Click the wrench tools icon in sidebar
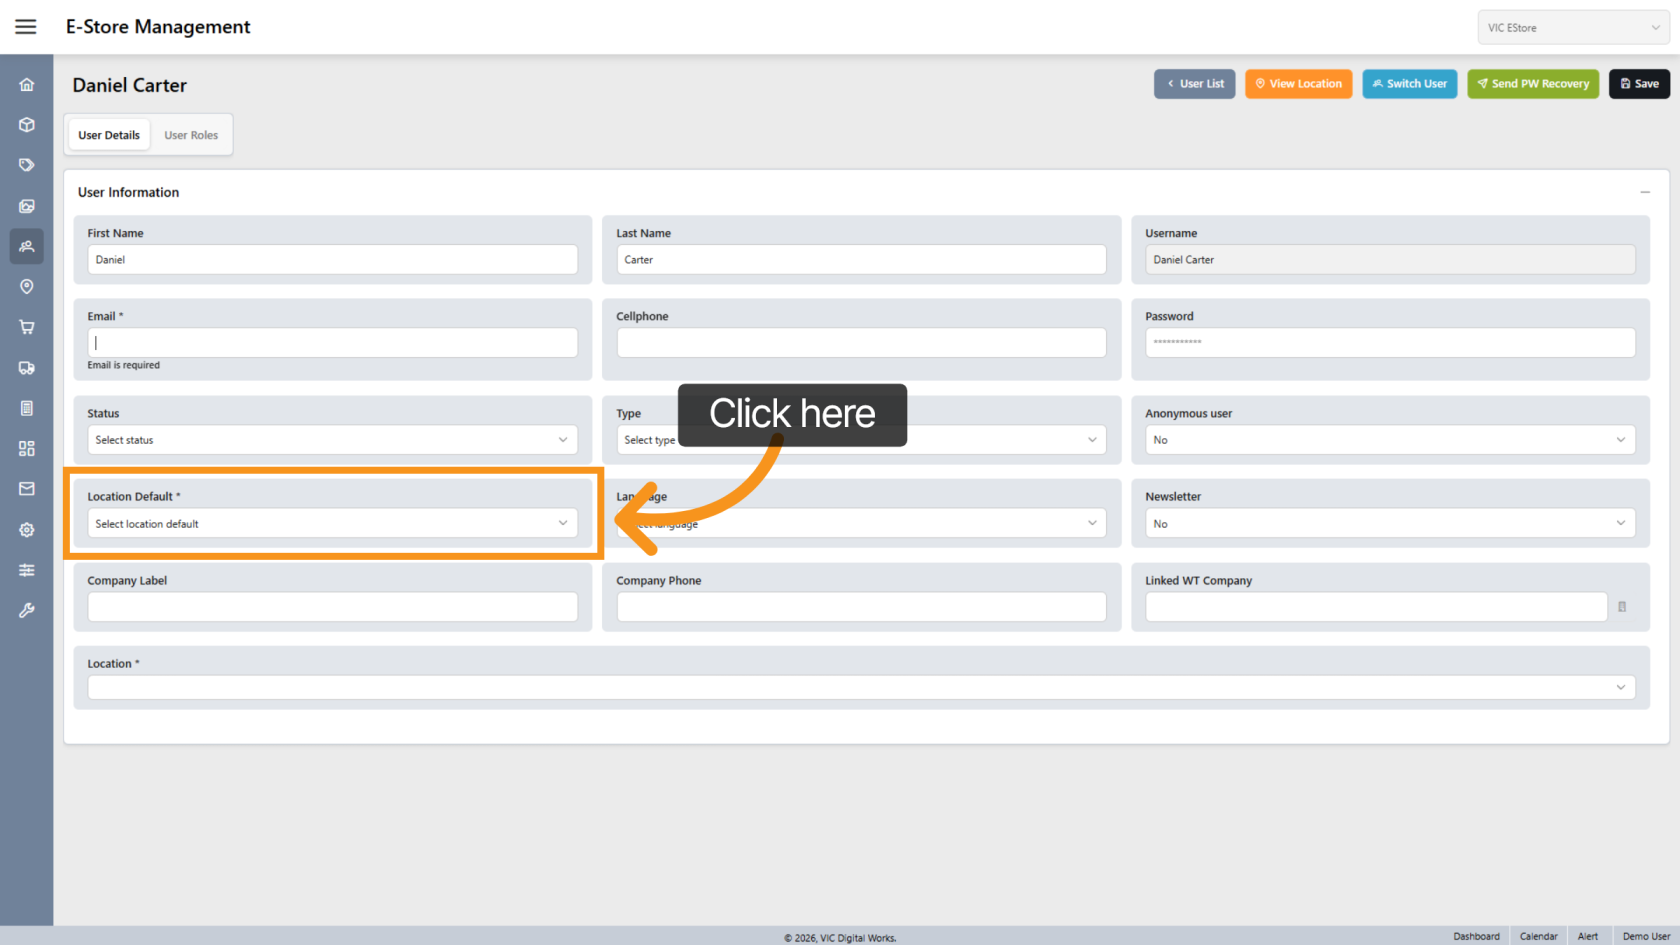1680x945 pixels. 27,610
